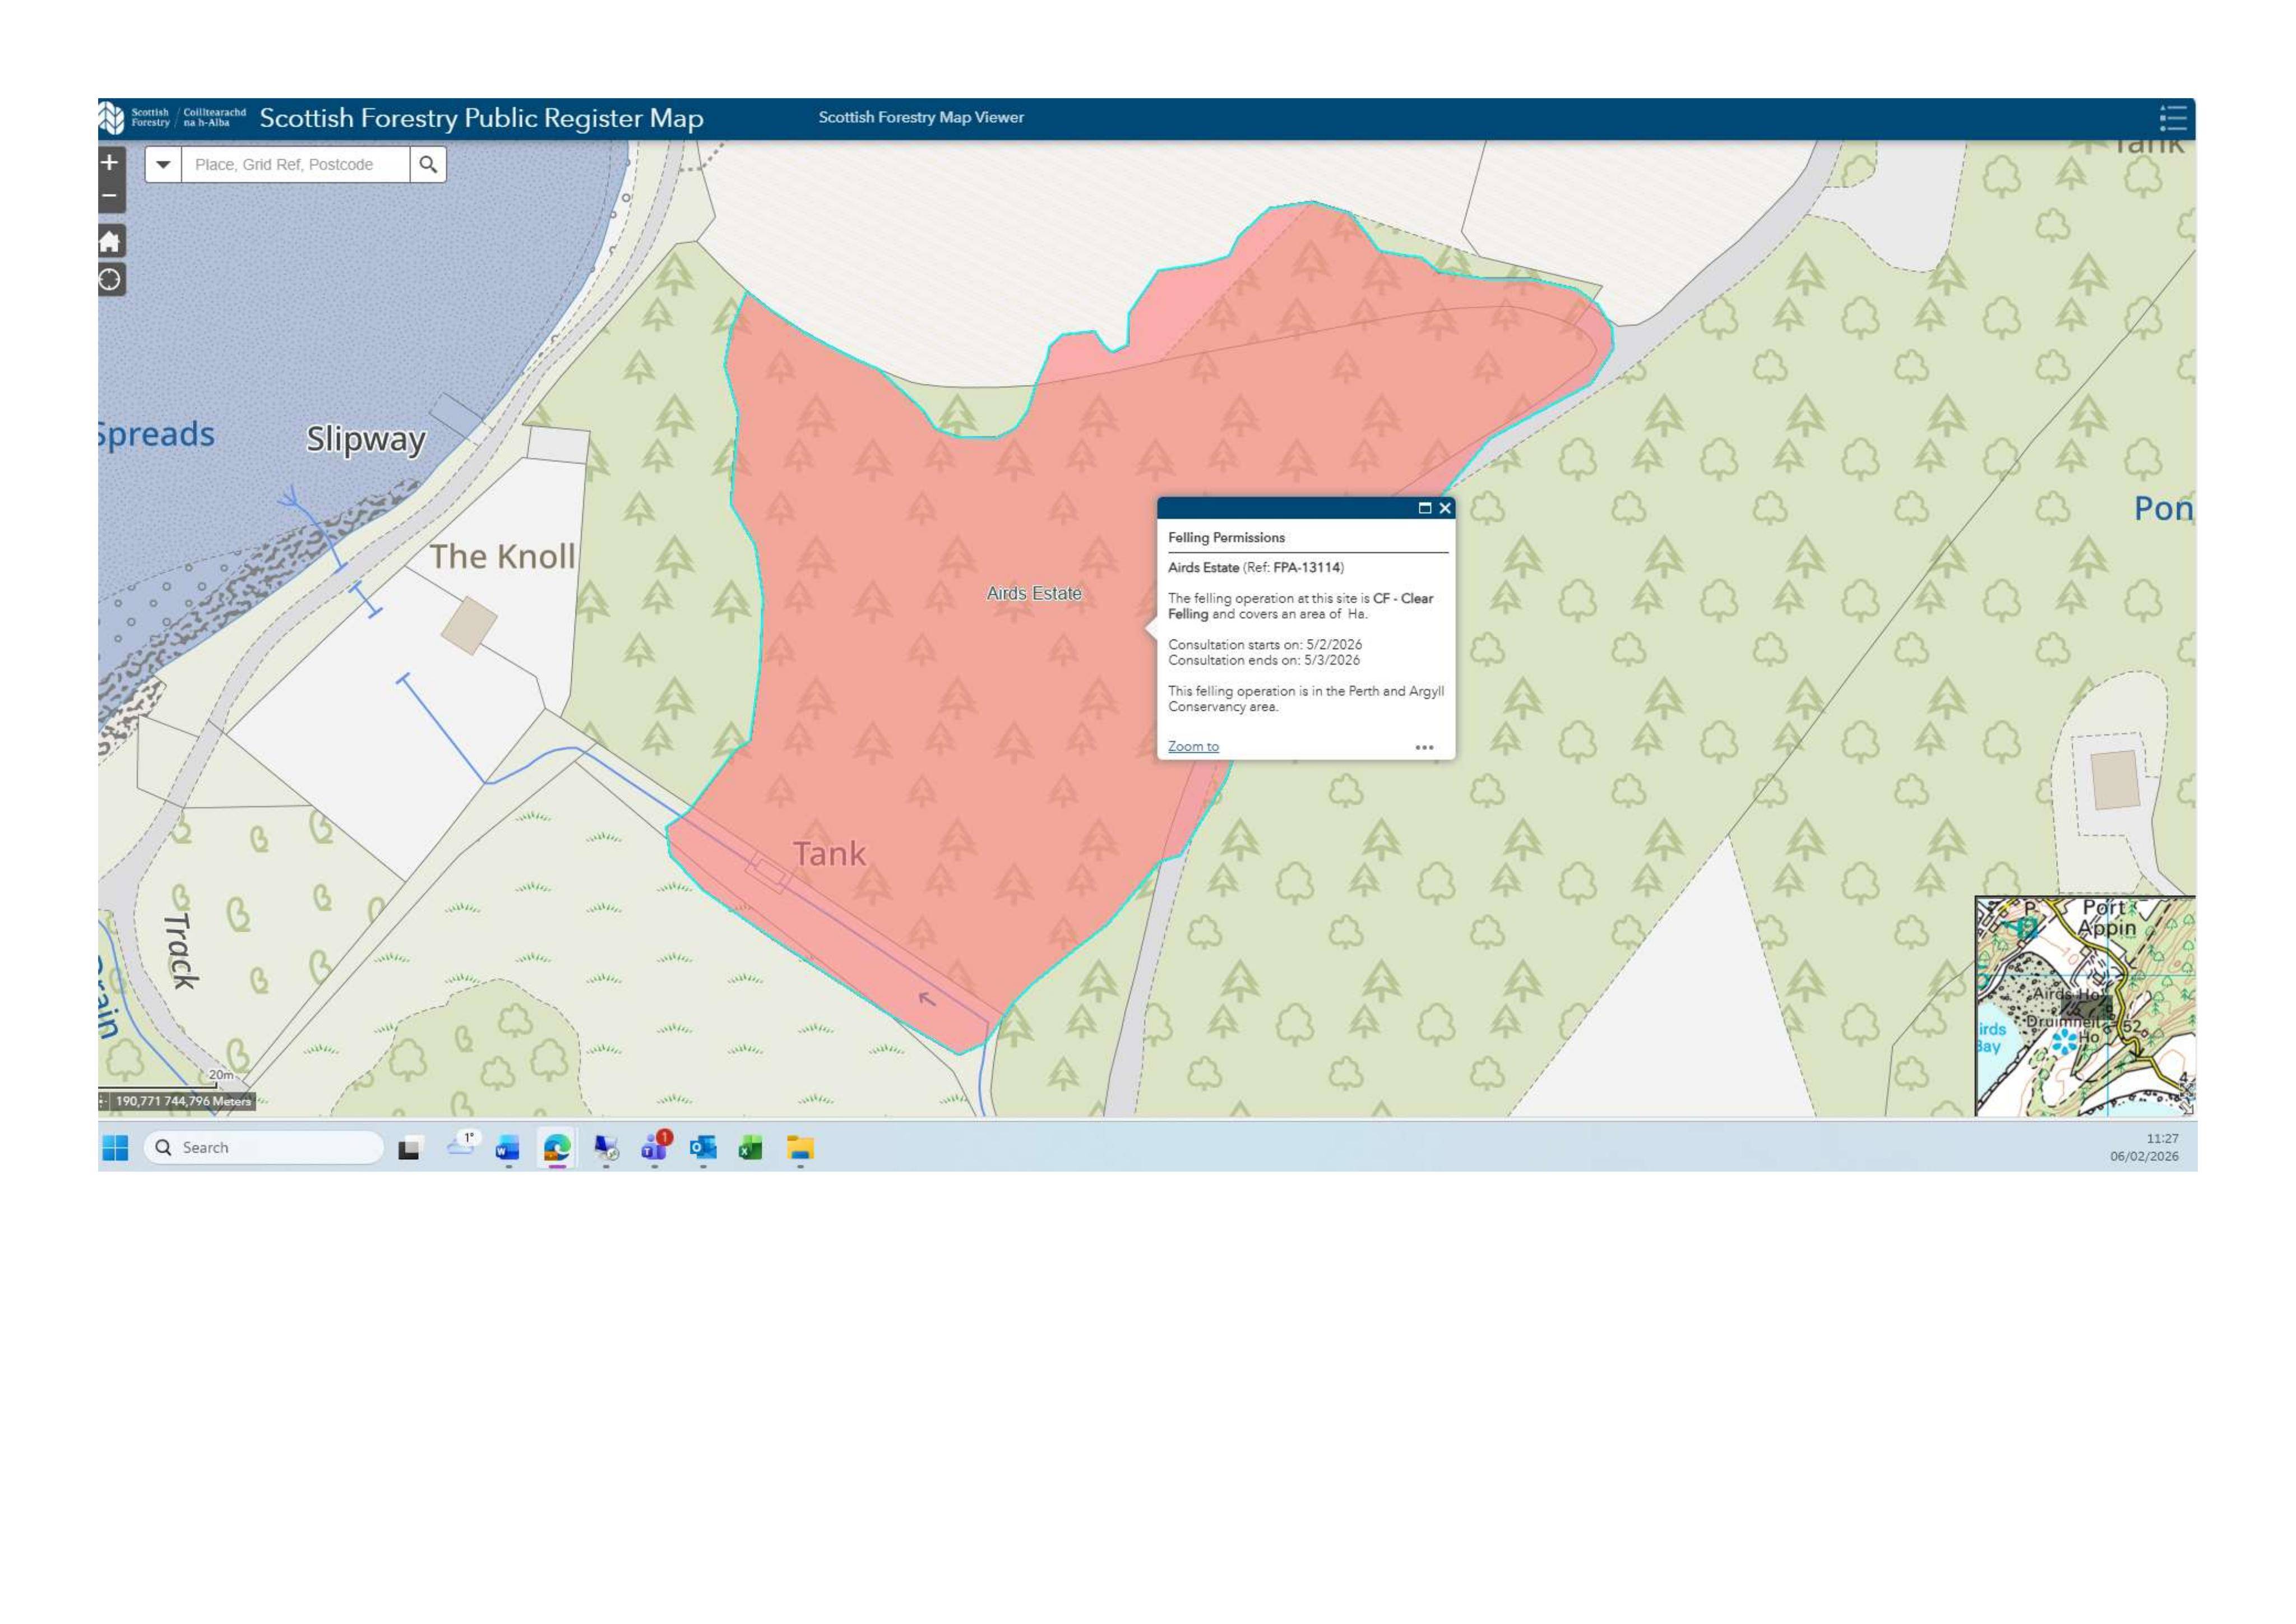The width and height of the screenshot is (2296, 1624).
Task: Switch to Microsoft Edge on the taskbar
Action: [557, 1148]
